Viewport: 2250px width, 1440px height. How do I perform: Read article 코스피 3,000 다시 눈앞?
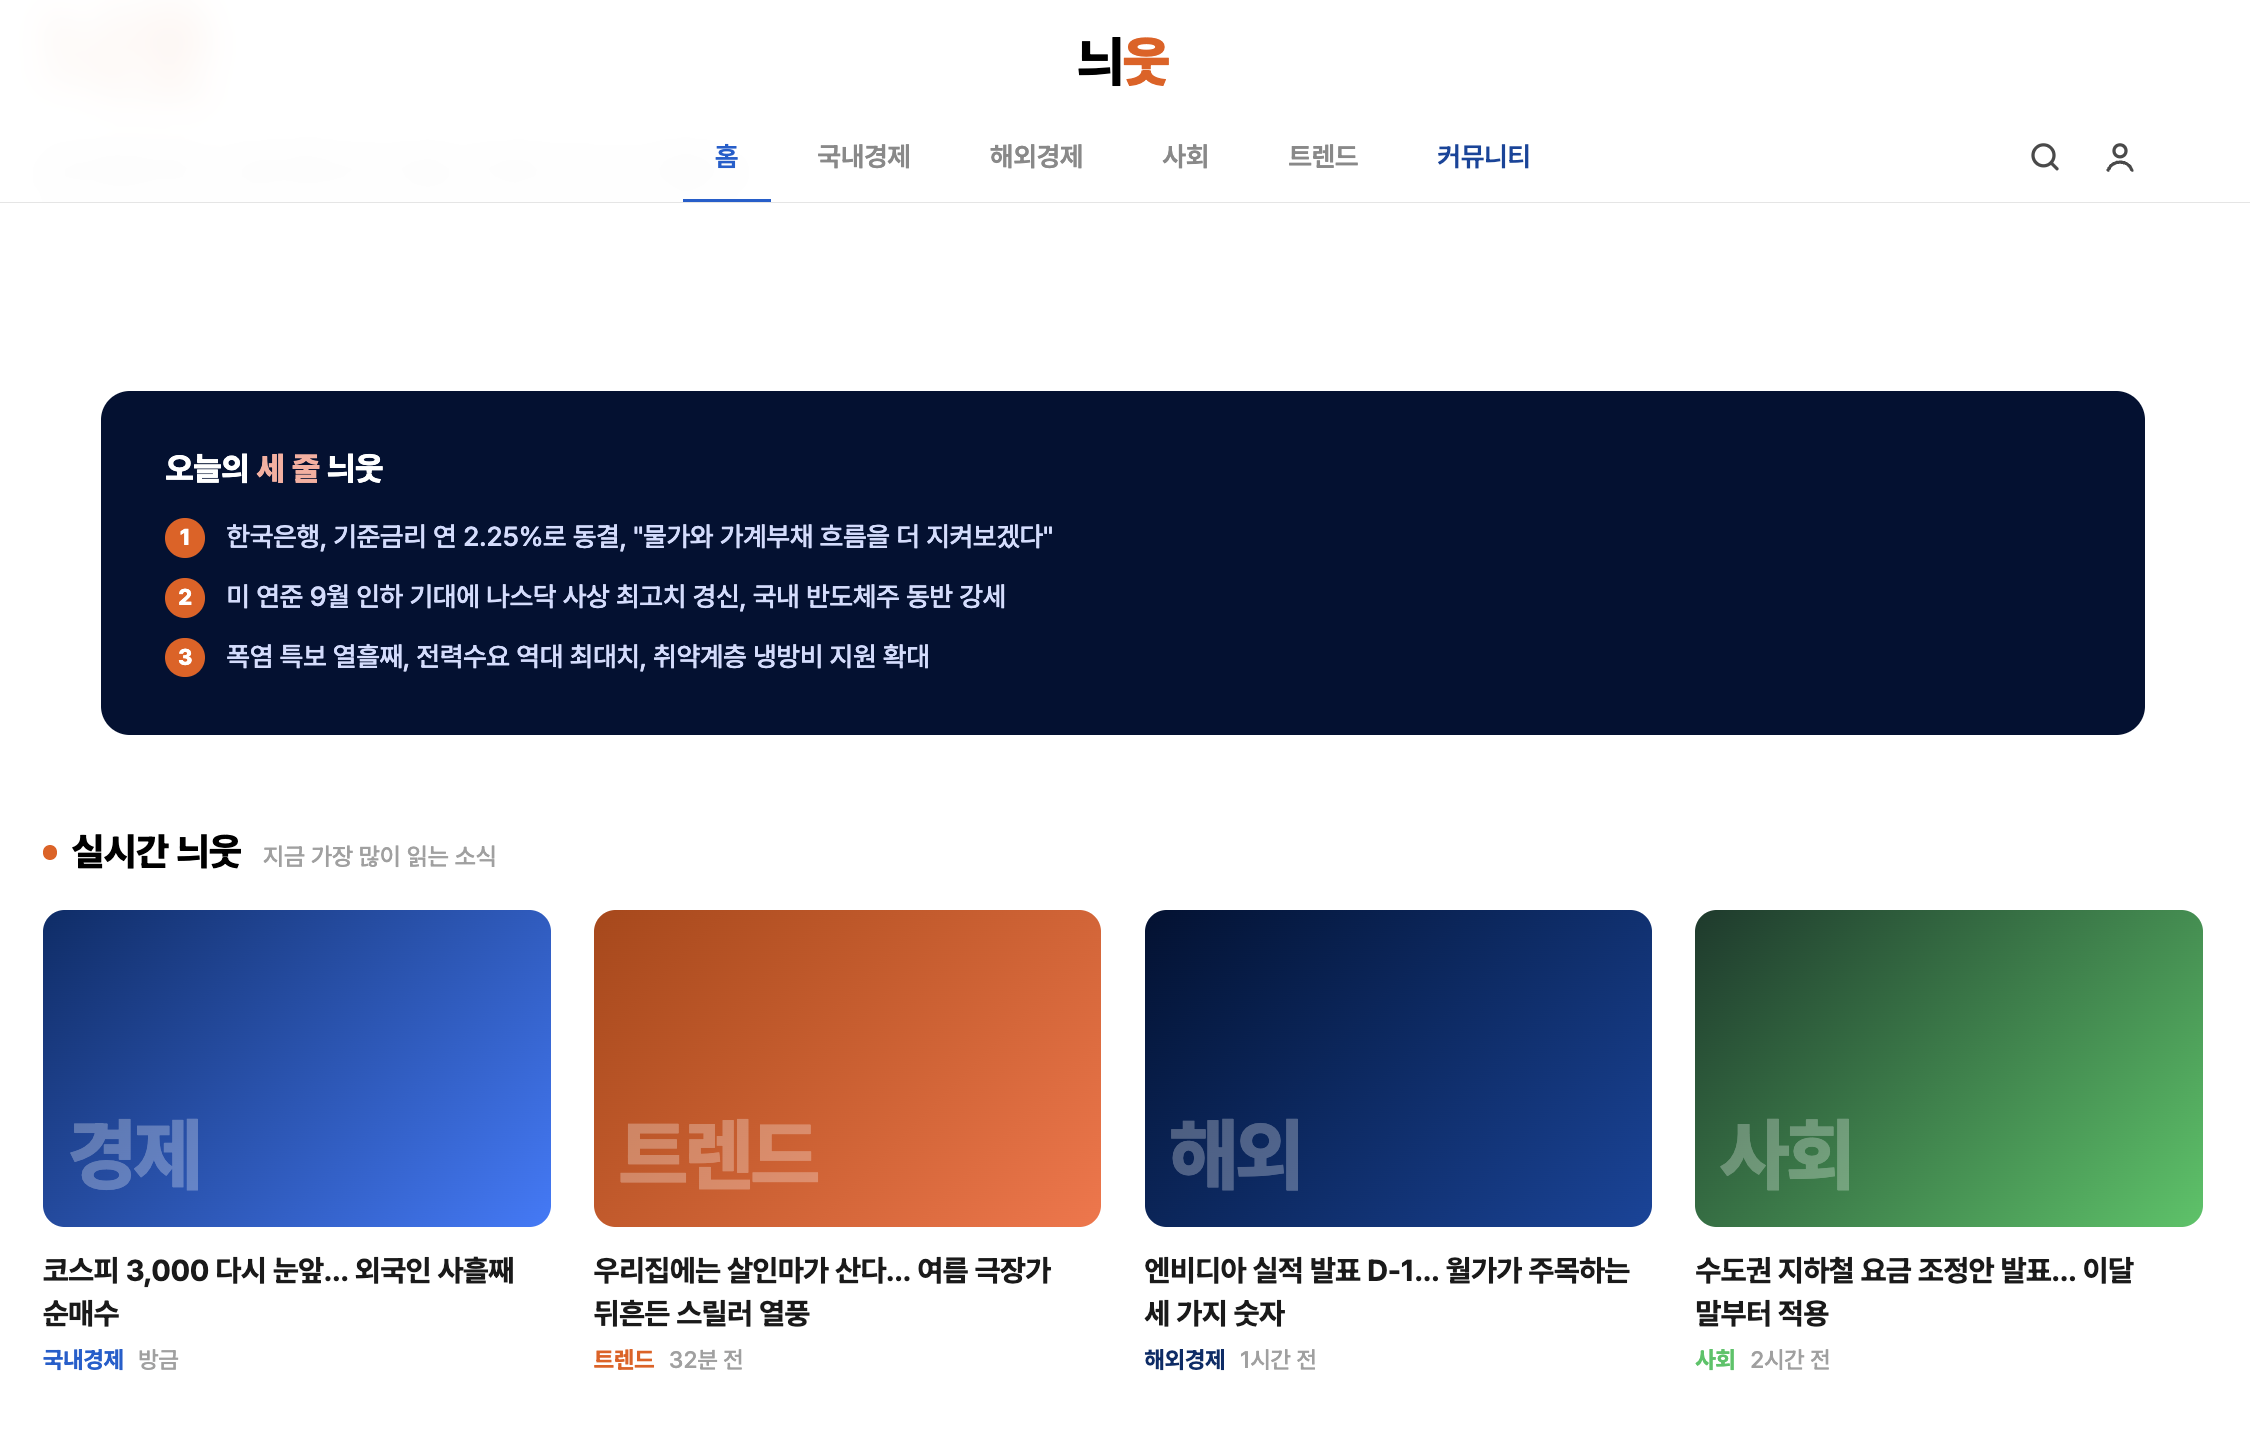point(278,1291)
